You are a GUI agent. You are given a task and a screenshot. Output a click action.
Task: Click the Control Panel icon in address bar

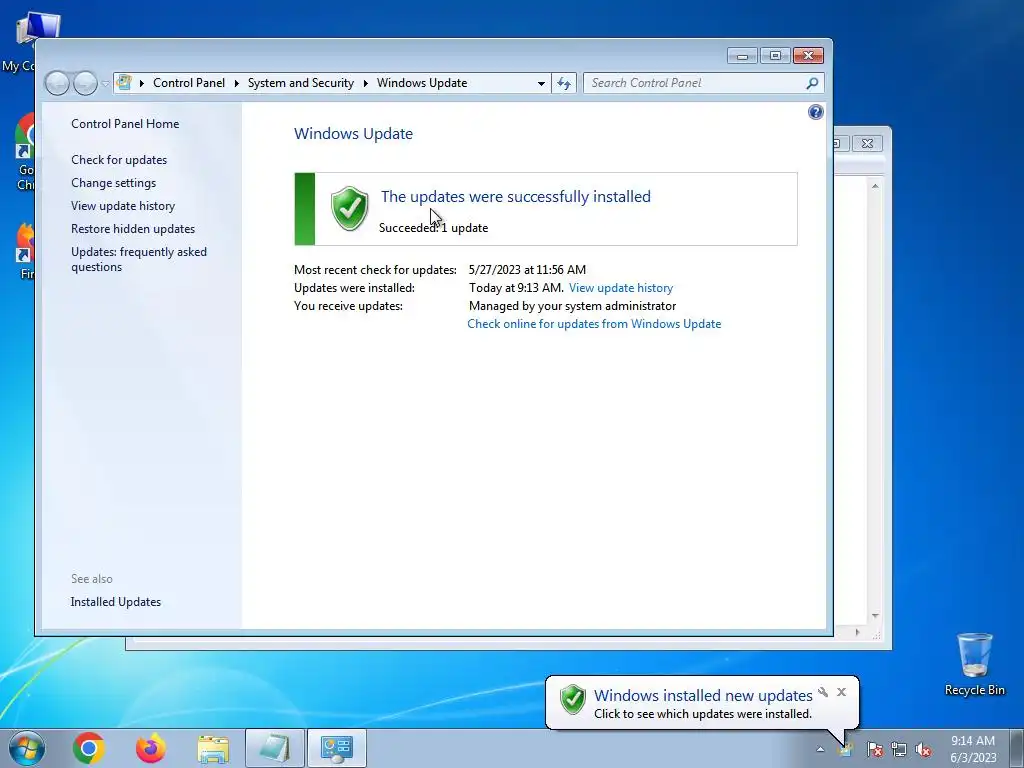click(124, 83)
